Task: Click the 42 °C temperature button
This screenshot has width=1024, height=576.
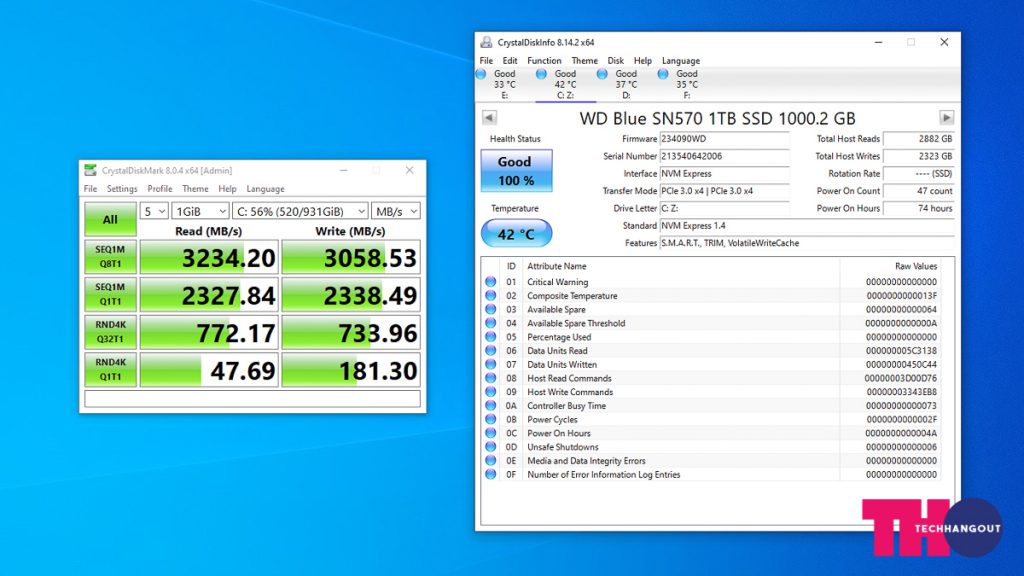Action: pyautogui.click(x=516, y=234)
